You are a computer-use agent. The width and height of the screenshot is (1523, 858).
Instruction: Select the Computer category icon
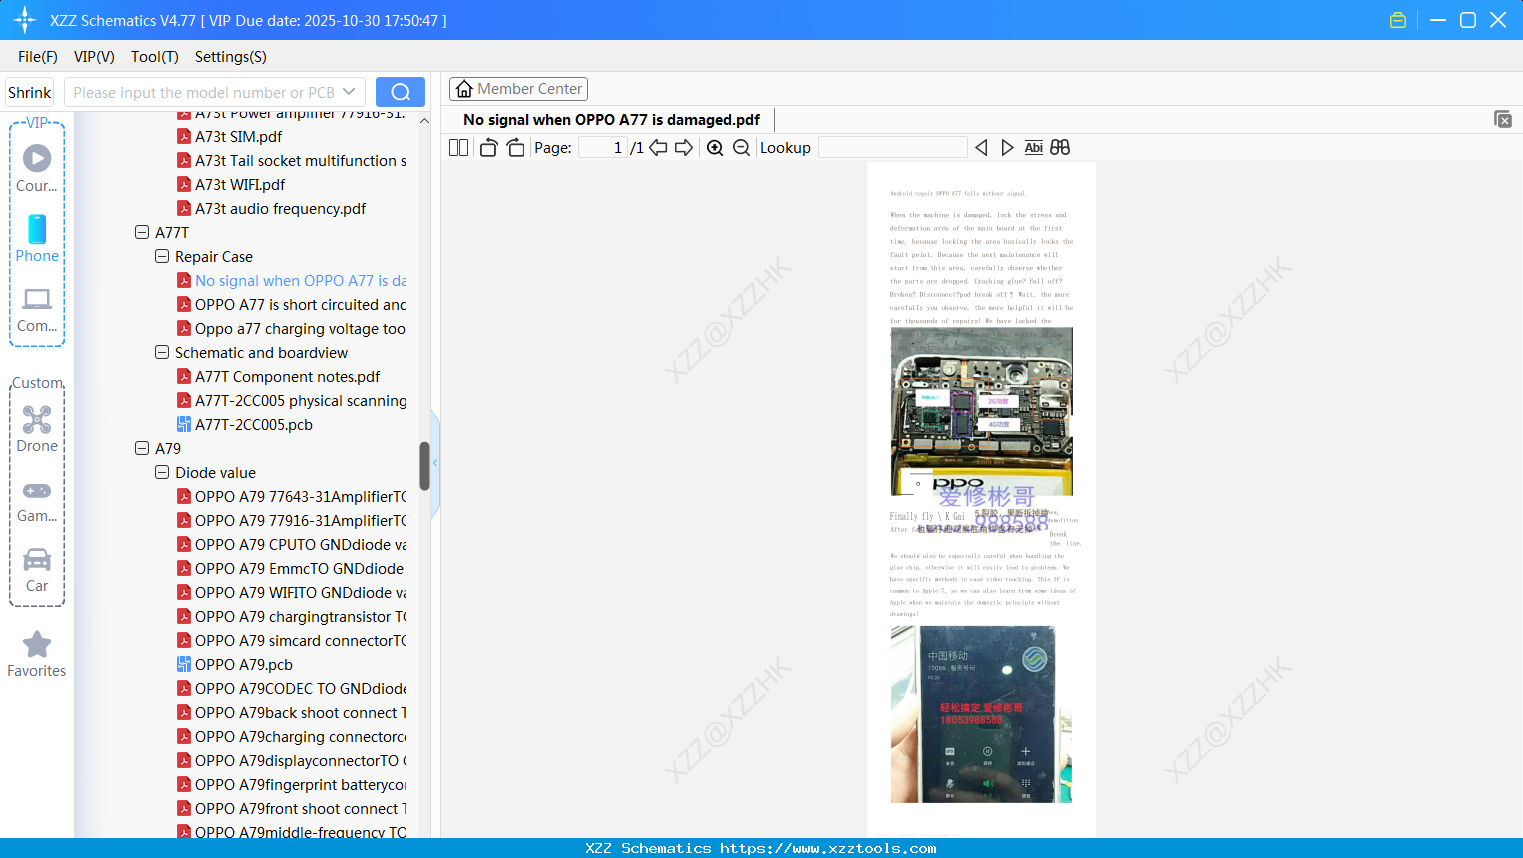[x=37, y=309]
